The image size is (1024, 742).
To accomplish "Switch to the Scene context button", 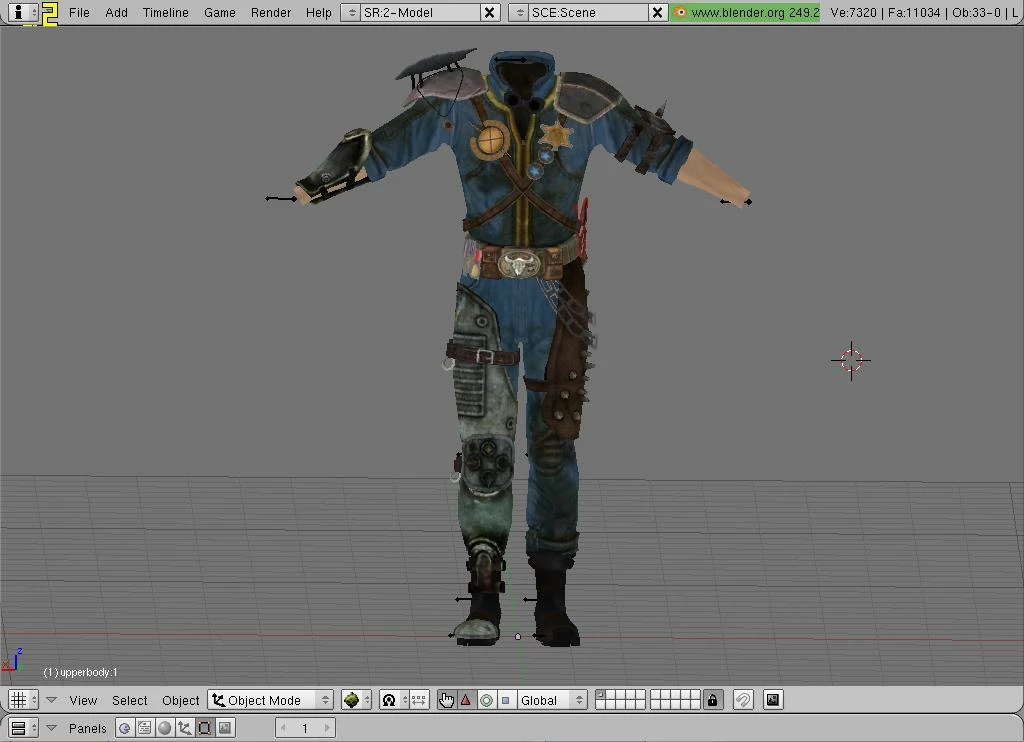I will 225,728.
